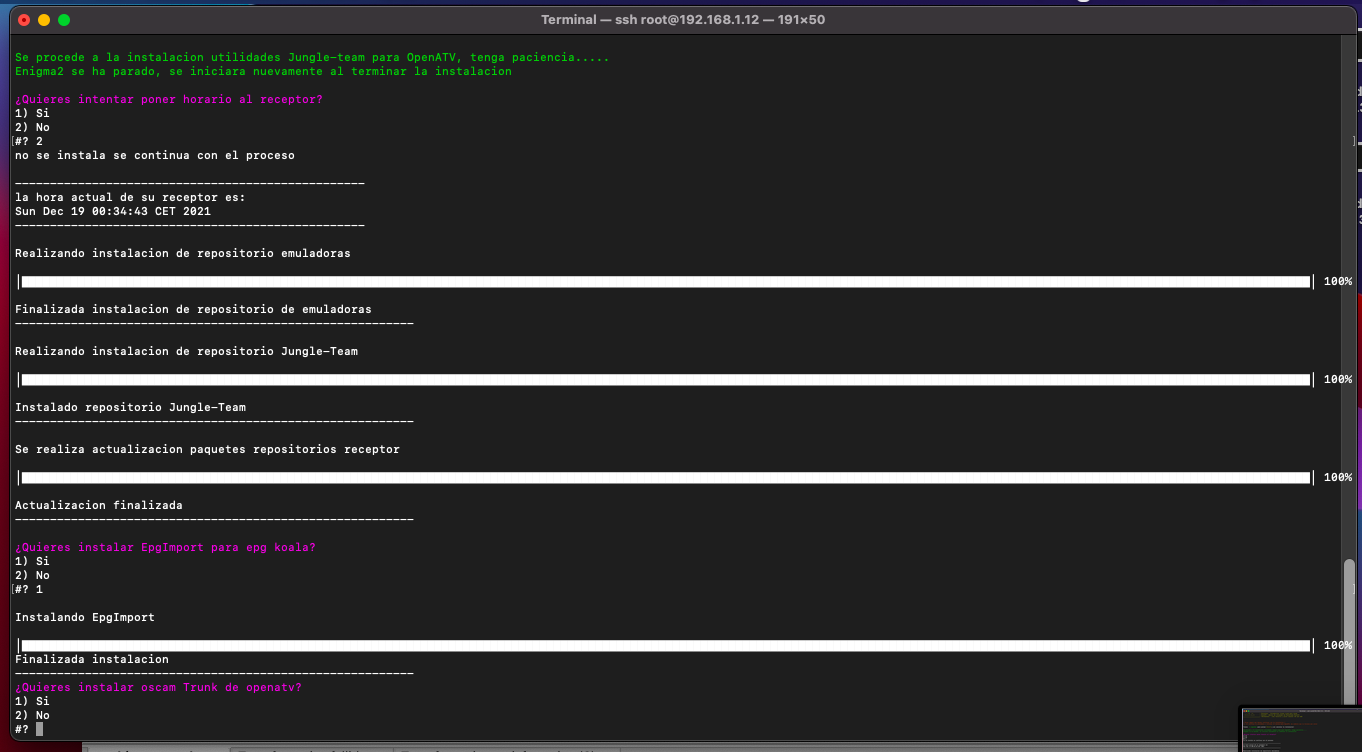1362x752 pixels.
Task: Place focus at the final prompt cursor
Action: [39, 729]
